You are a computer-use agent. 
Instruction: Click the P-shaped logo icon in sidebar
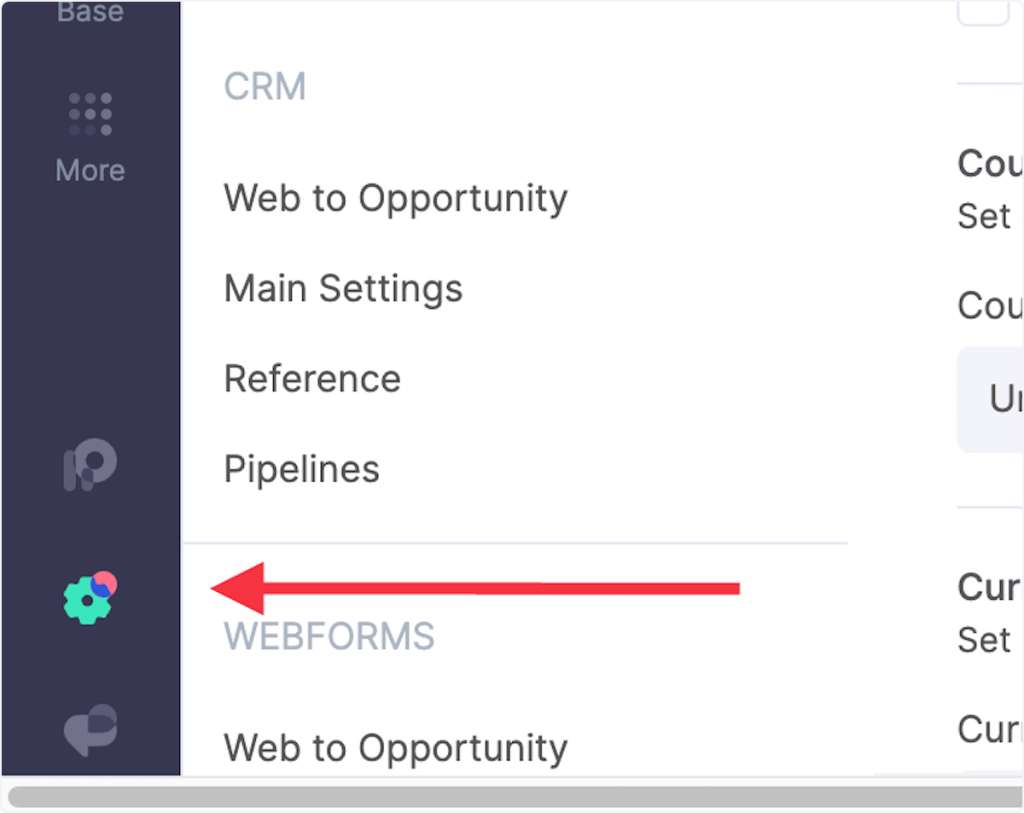(90, 466)
